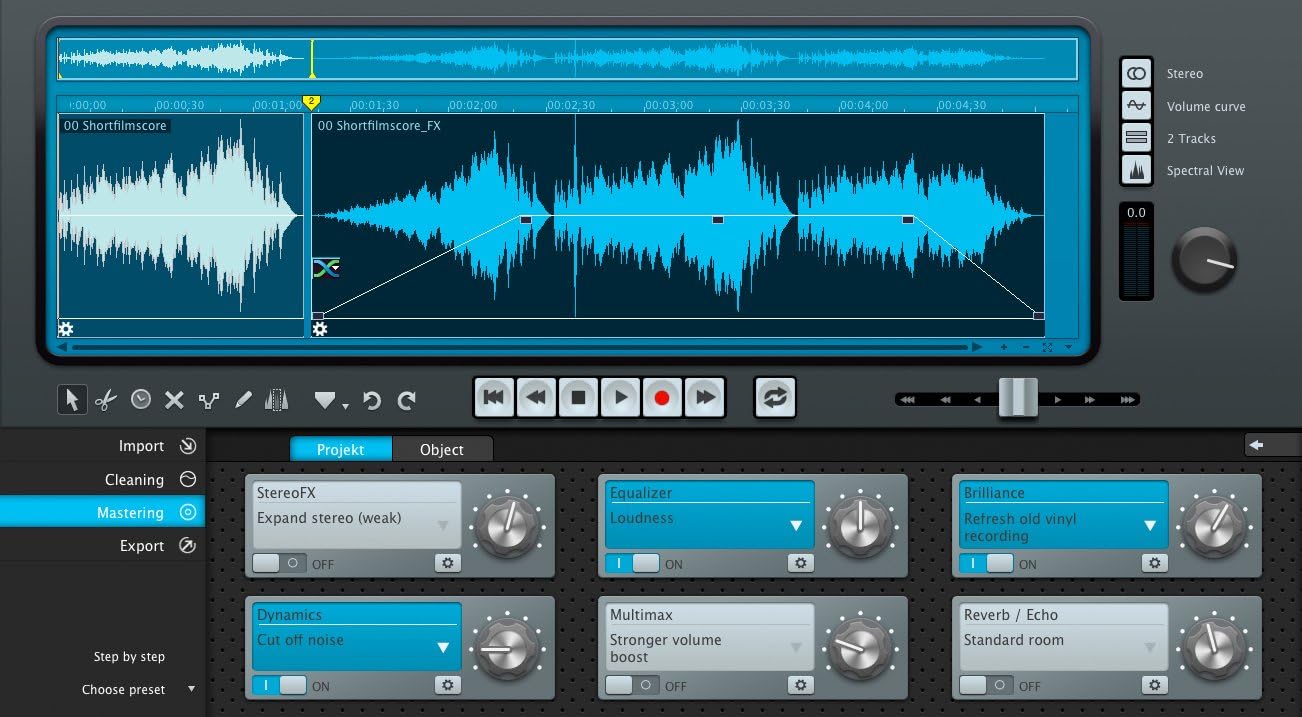Disable the Equalizer effect switch
The width and height of the screenshot is (1302, 717).
pos(632,563)
